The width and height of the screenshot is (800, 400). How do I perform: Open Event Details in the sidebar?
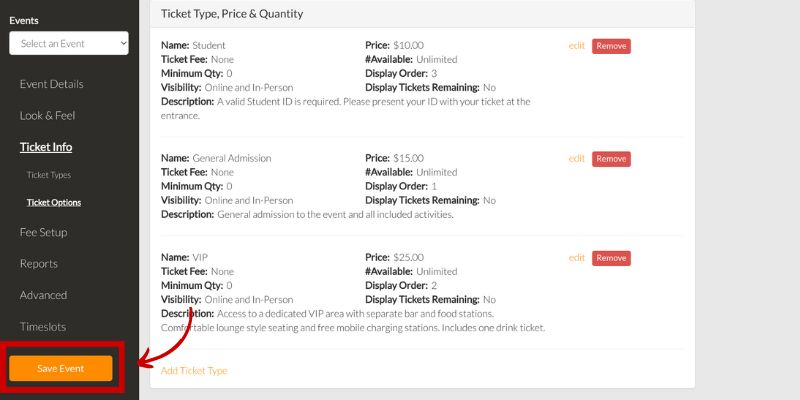coord(51,84)
